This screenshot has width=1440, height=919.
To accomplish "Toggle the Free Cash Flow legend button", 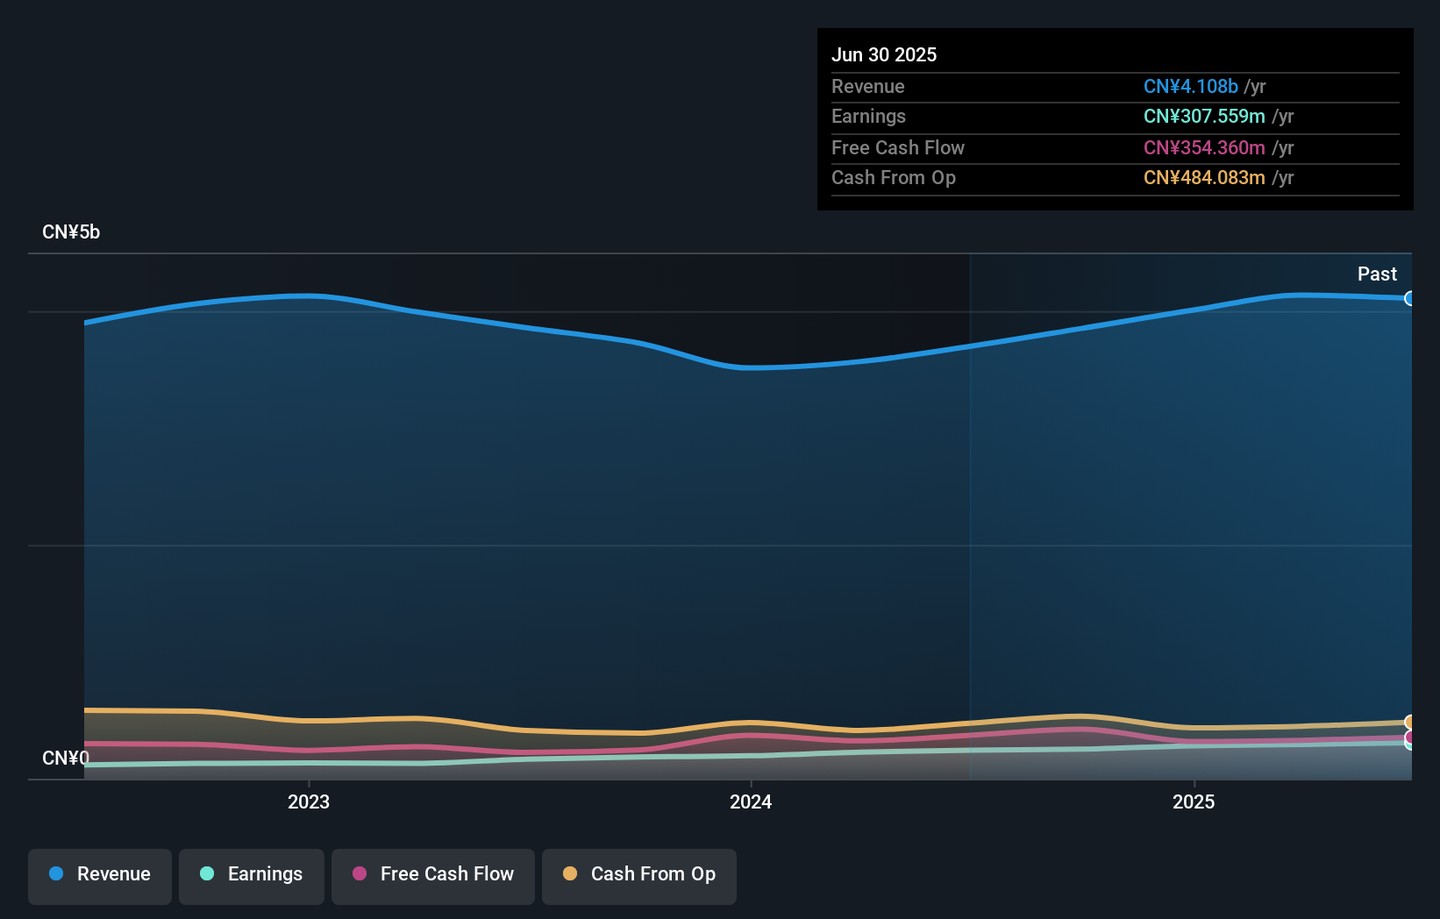I will coord(433,876).
